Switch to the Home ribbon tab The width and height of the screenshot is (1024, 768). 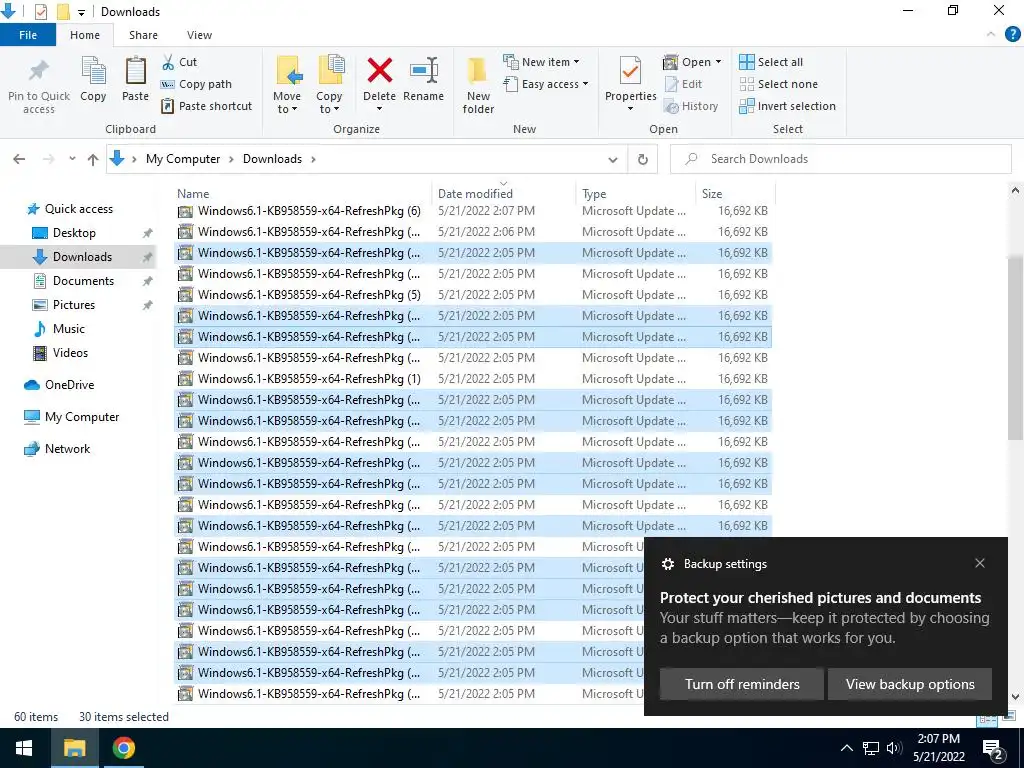[85, 35]
